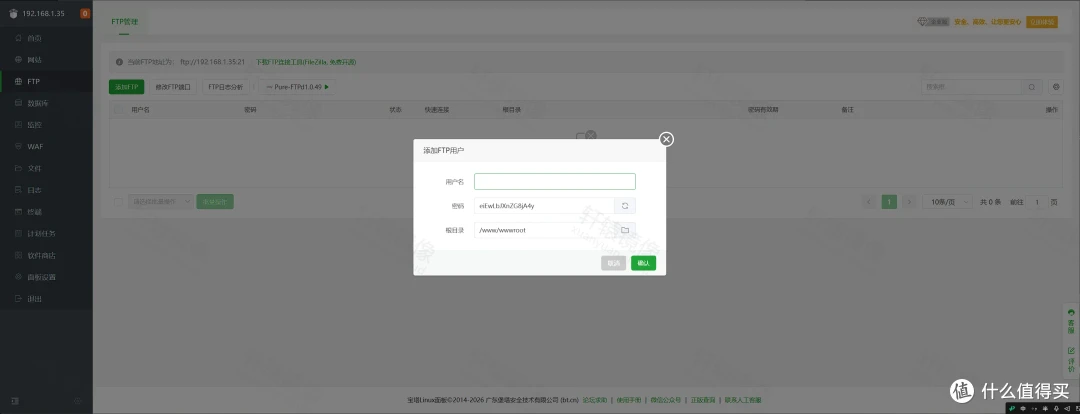Viewport: 1080px width, 414px height.
Task: Click the orange 0 notification badge
Action: (85, 13)
